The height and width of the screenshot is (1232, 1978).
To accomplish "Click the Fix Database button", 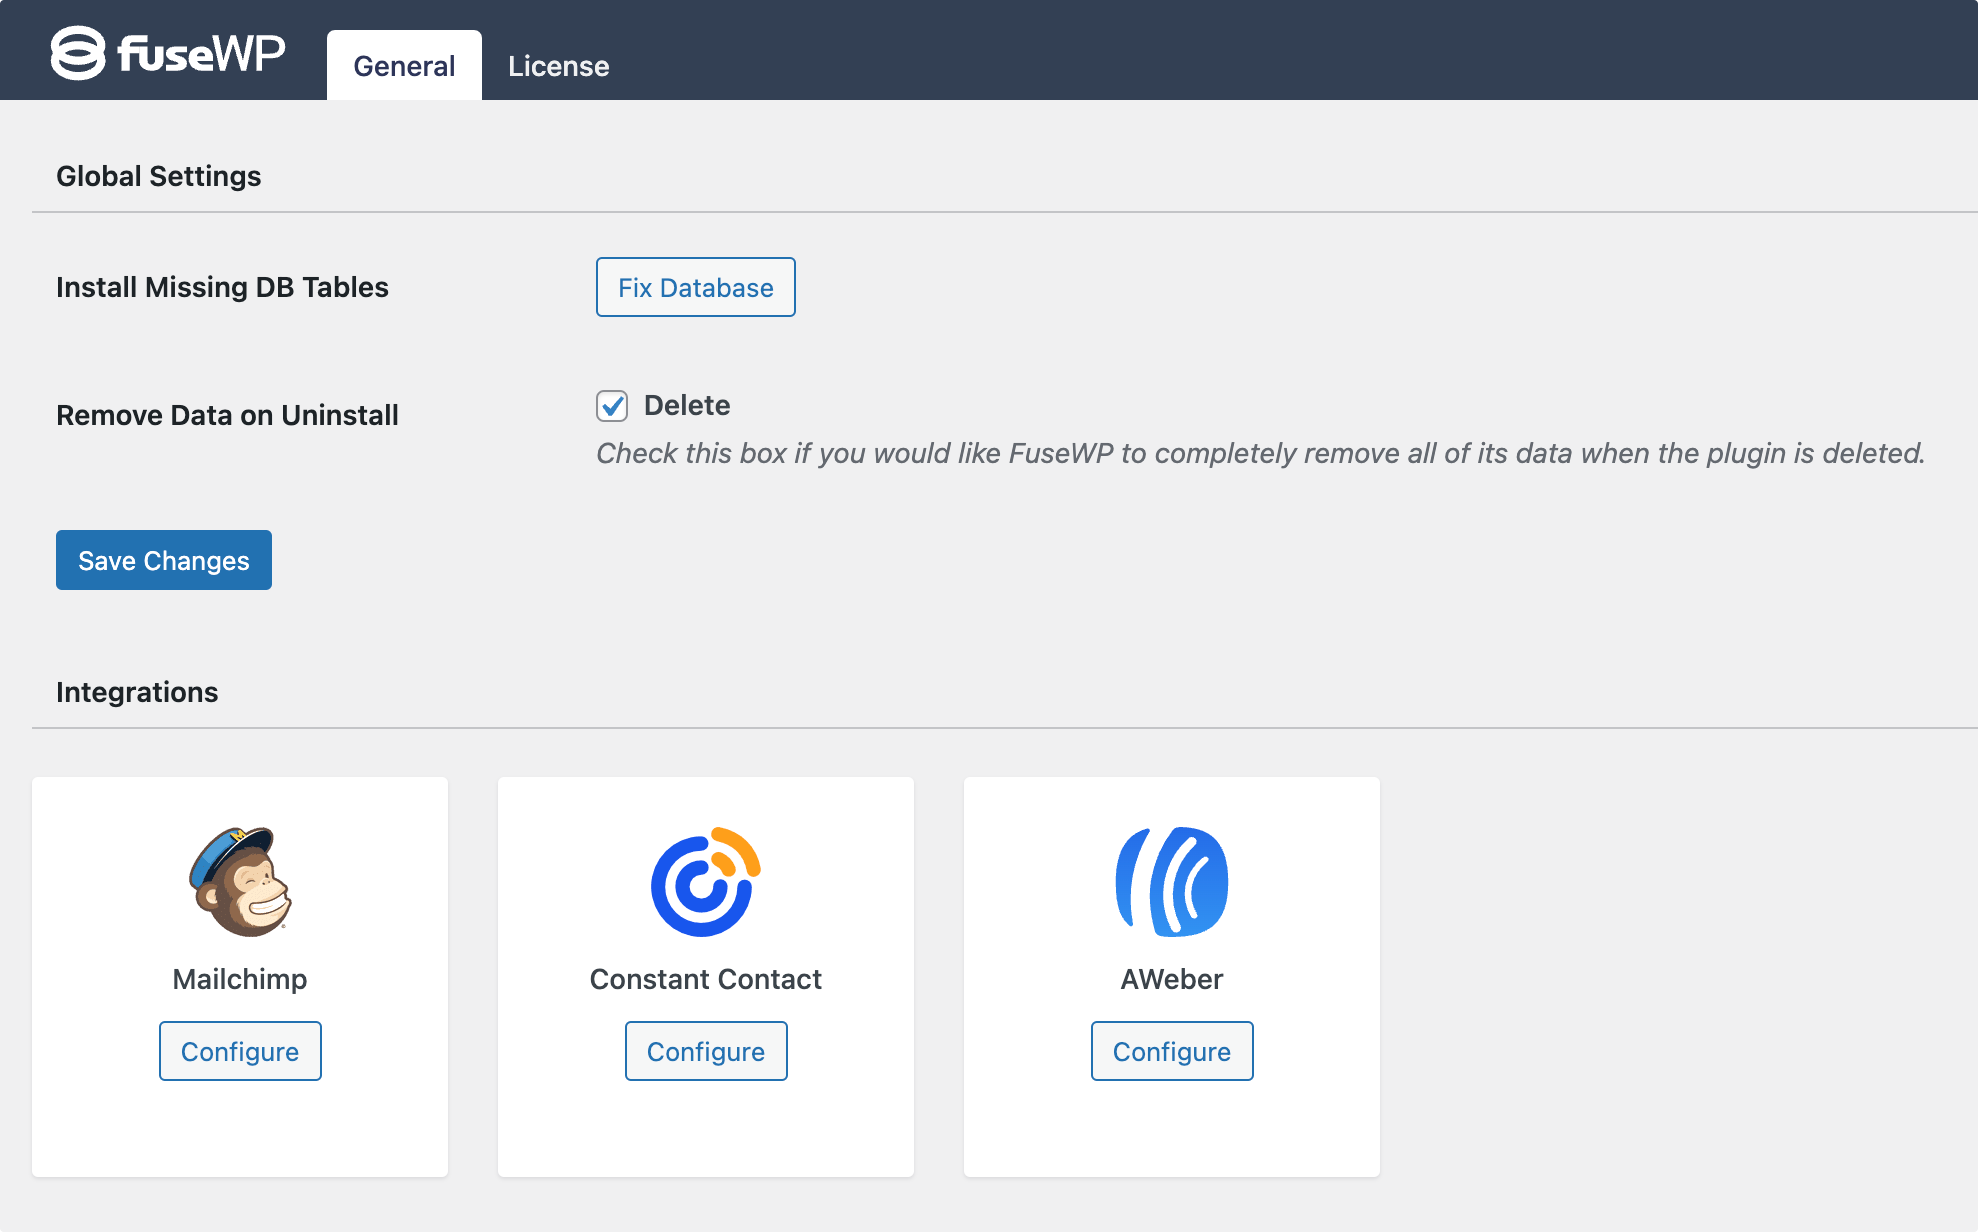I will 696,287.
